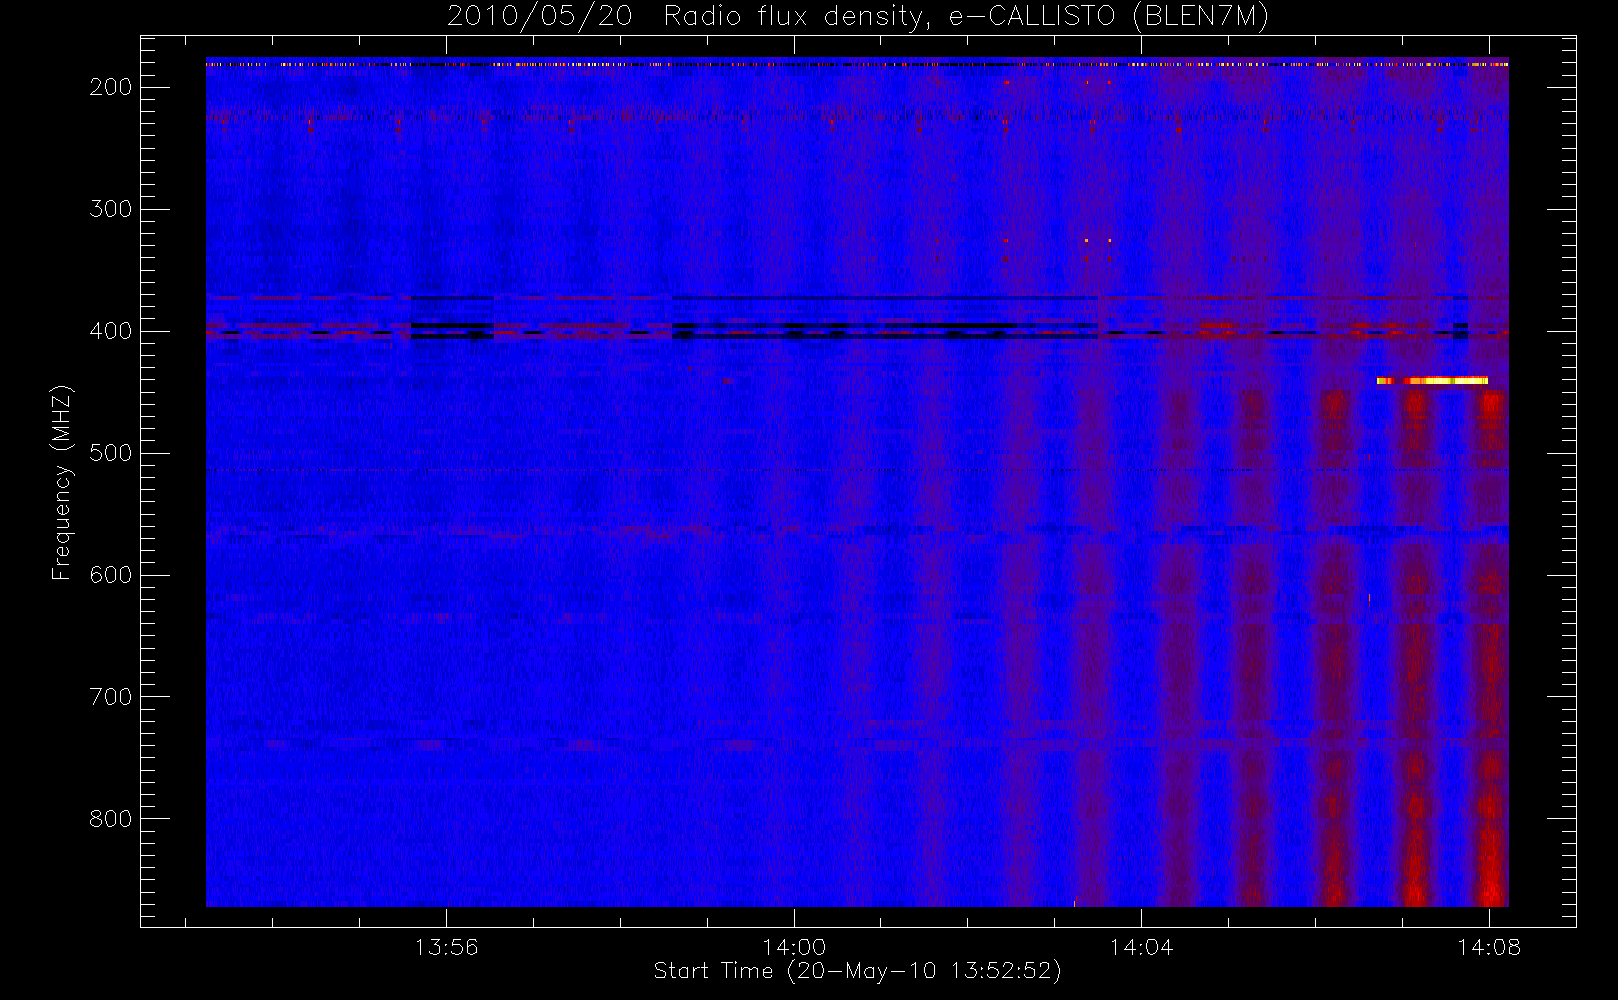This screenshot has height=1000, width=1618.
Task: Click the 700 frequency tick label
Action: [x=111, y=697]
